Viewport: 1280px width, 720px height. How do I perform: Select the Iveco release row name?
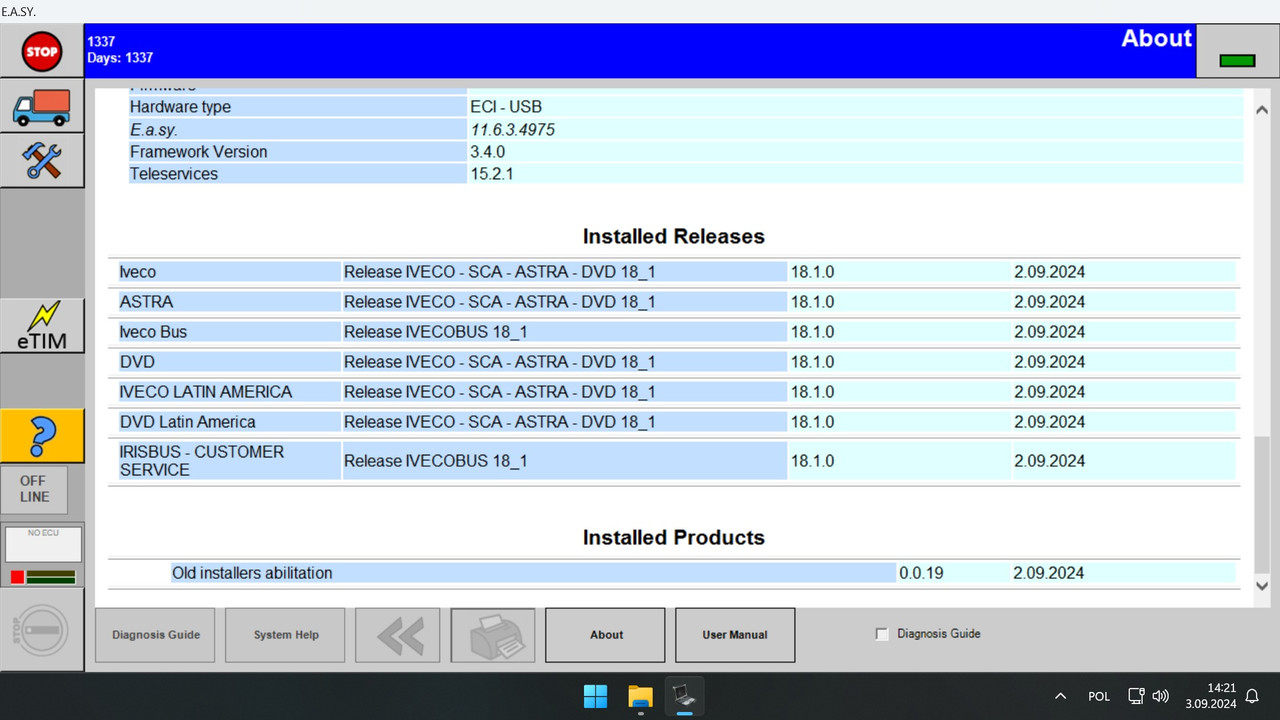click(138, 272)
